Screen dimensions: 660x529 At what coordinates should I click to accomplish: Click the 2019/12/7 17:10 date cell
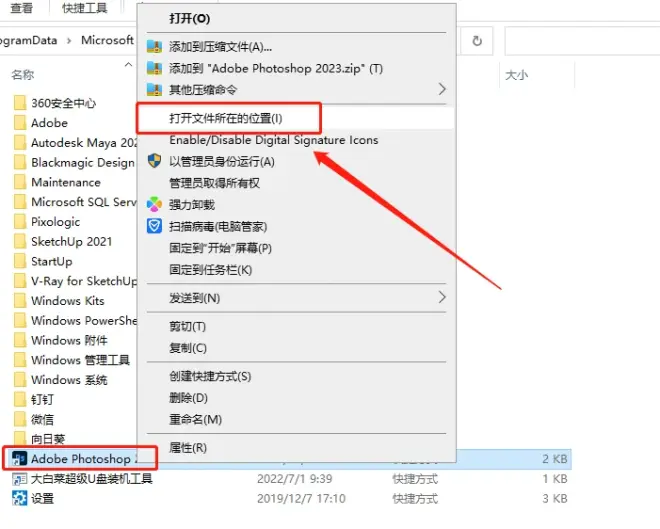301,499
